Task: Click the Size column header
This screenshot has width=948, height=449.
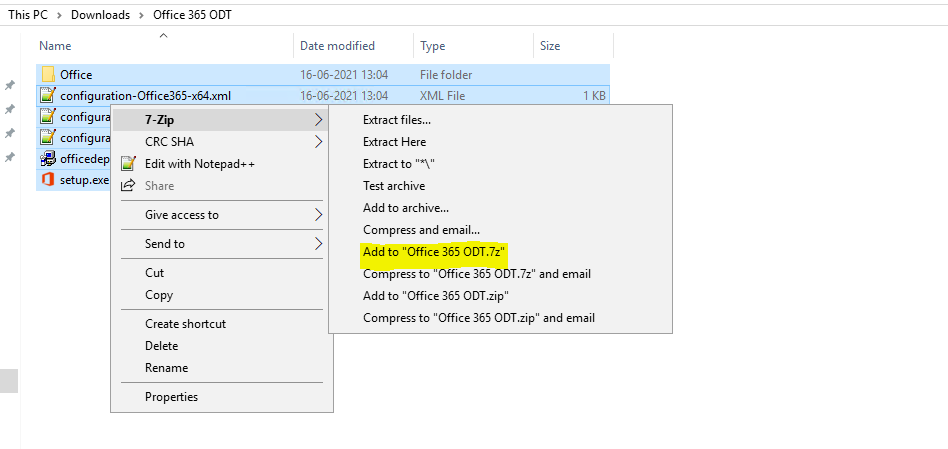Action: (x=550, y=46)
